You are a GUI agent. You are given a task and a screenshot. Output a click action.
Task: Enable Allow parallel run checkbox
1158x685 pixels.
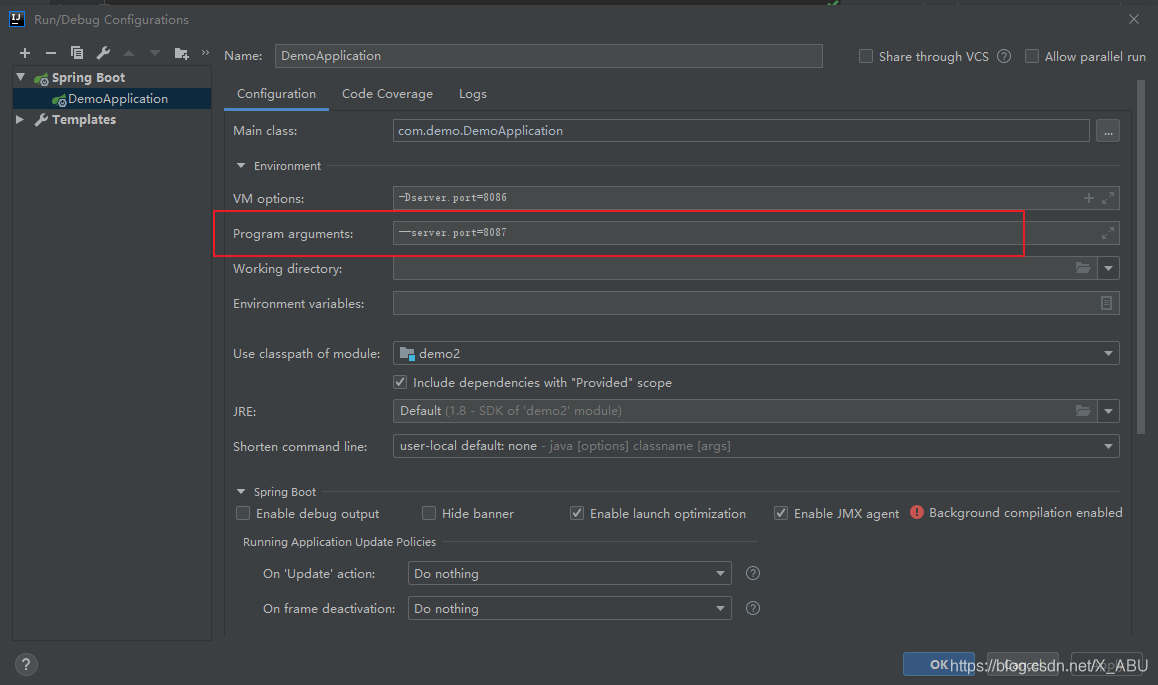(1032, 56)
